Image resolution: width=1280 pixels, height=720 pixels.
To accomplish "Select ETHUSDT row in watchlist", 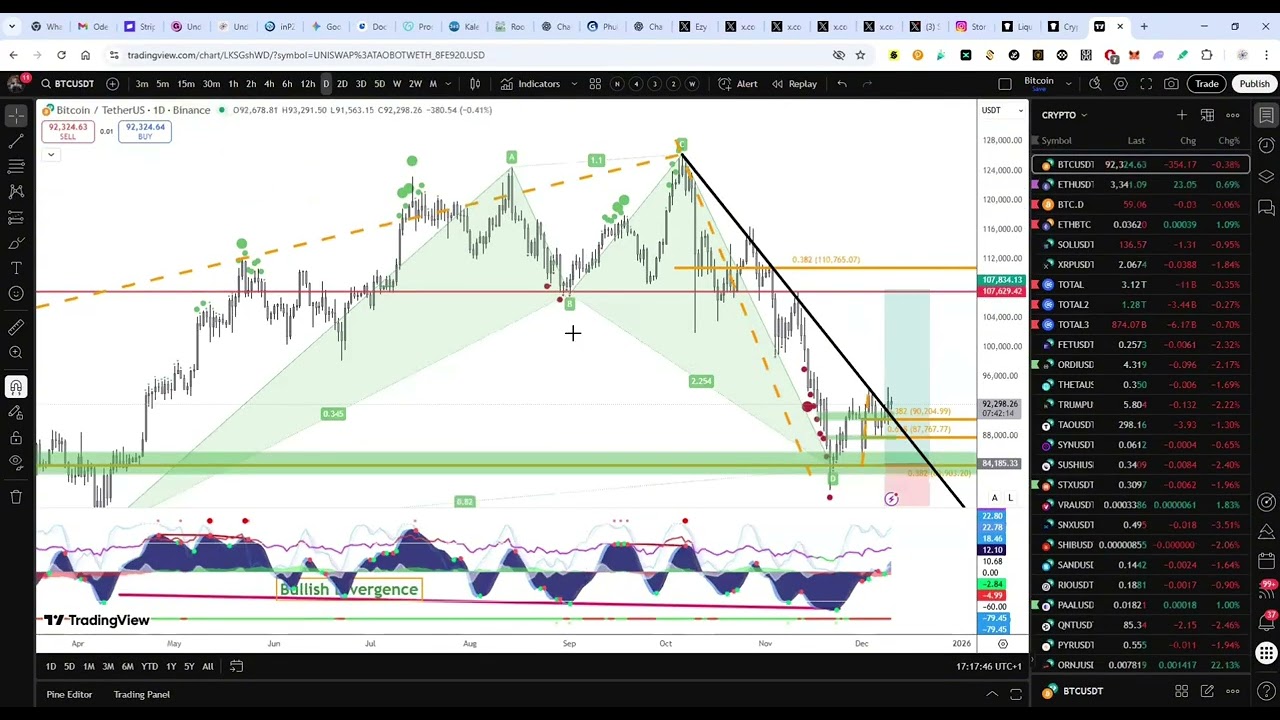I will coord(1141,184).
